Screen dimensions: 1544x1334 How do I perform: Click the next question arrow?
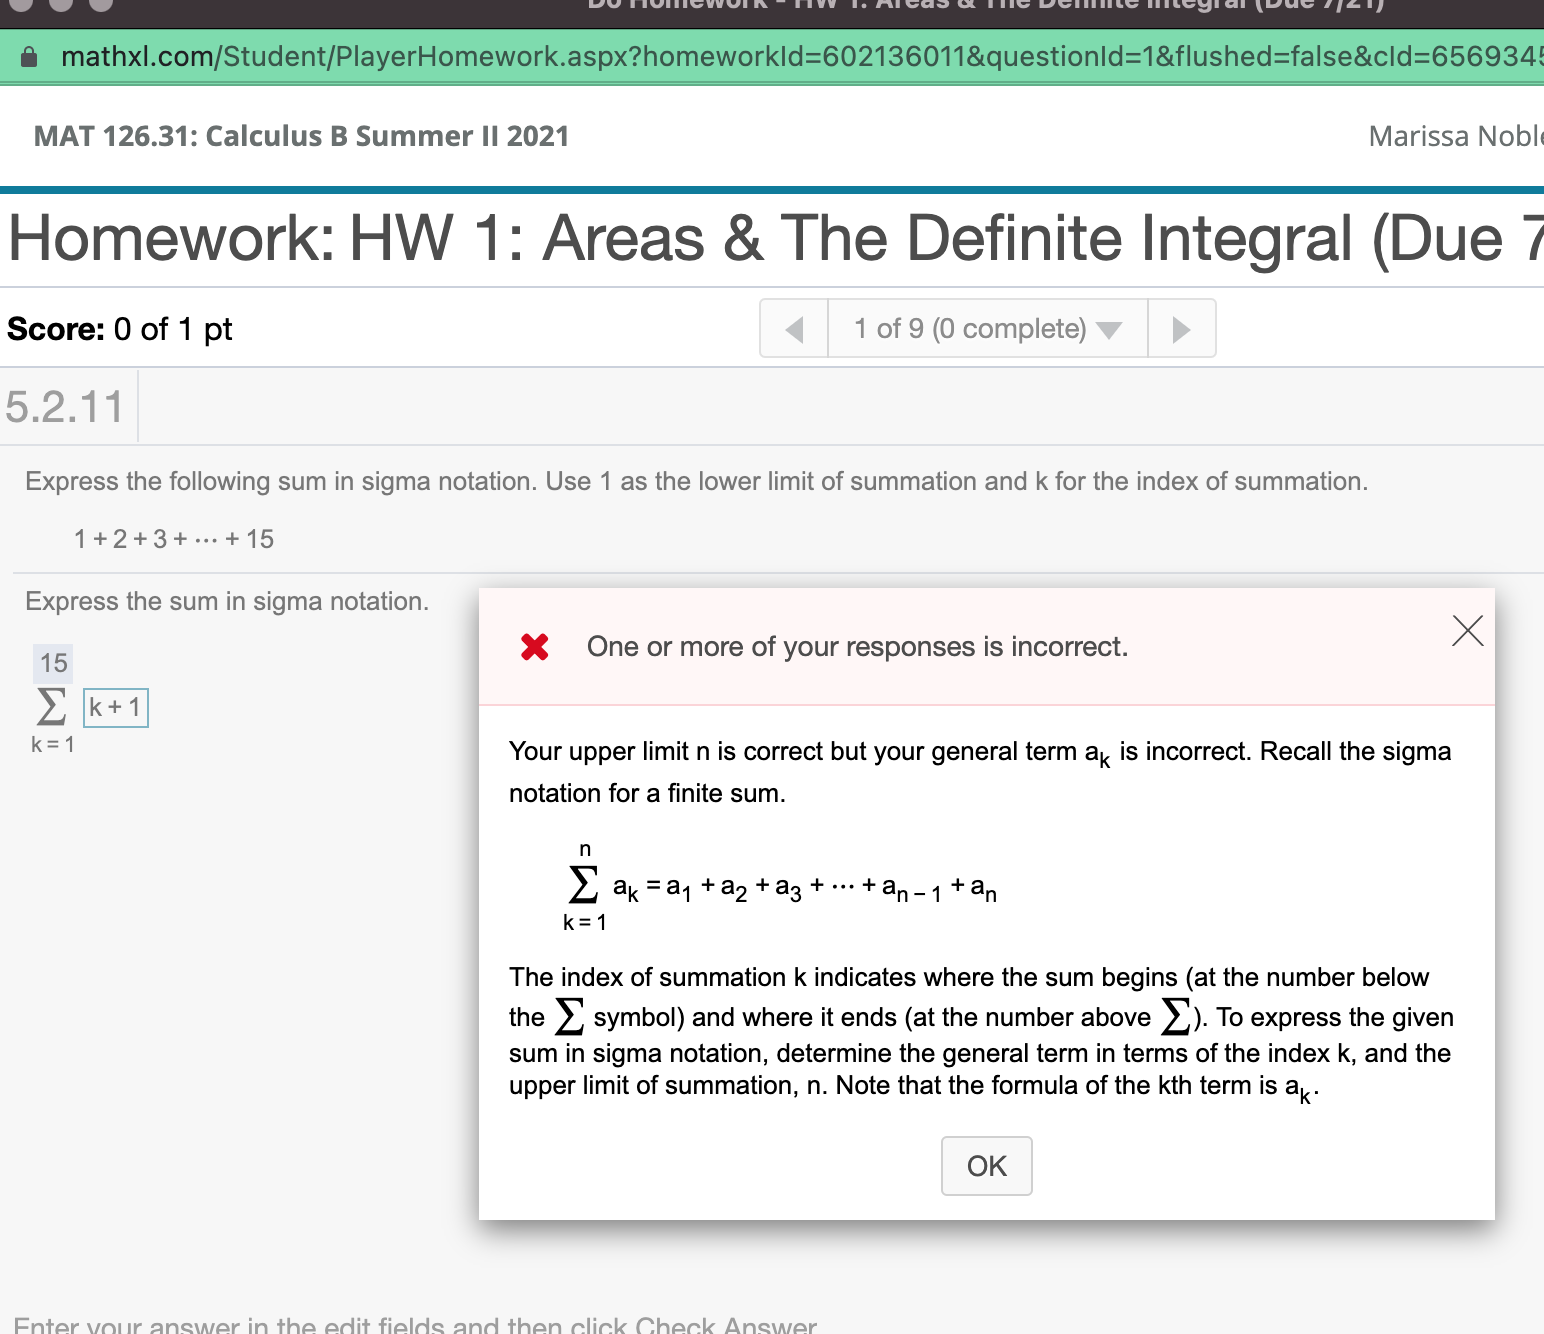[x=1181, y=328]
